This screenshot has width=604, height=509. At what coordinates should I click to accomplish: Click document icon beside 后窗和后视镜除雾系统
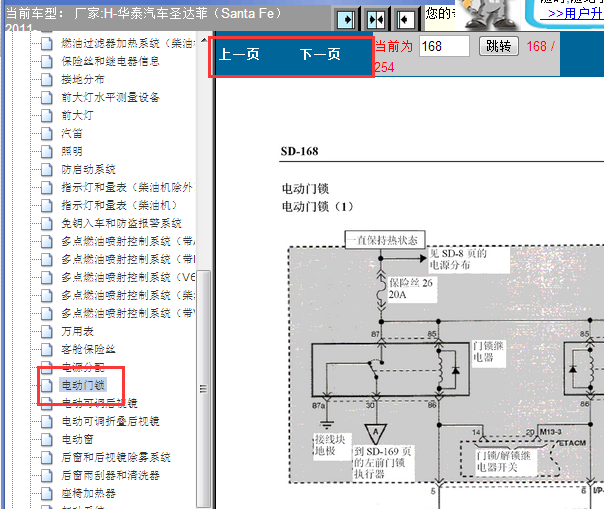pos(47,457)
